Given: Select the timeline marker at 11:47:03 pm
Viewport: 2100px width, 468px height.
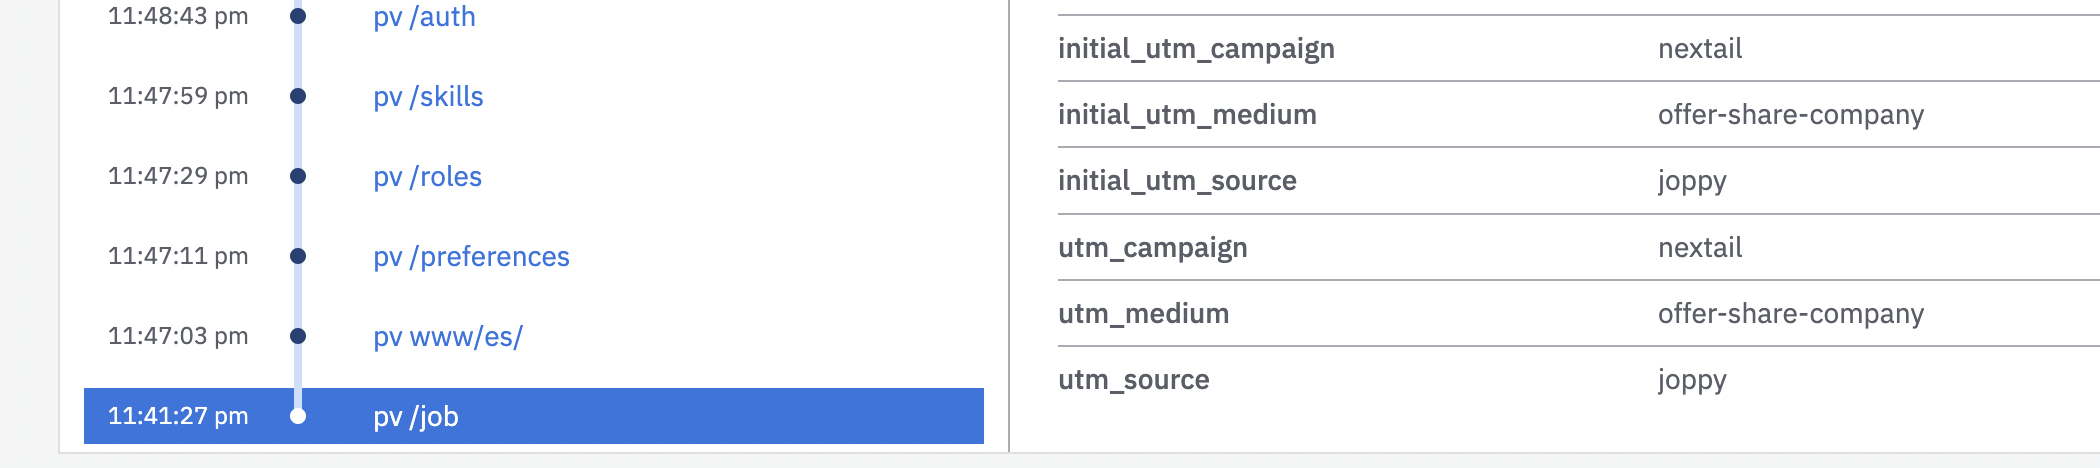Looking at the screenshot, I should (x=298, y=336).
